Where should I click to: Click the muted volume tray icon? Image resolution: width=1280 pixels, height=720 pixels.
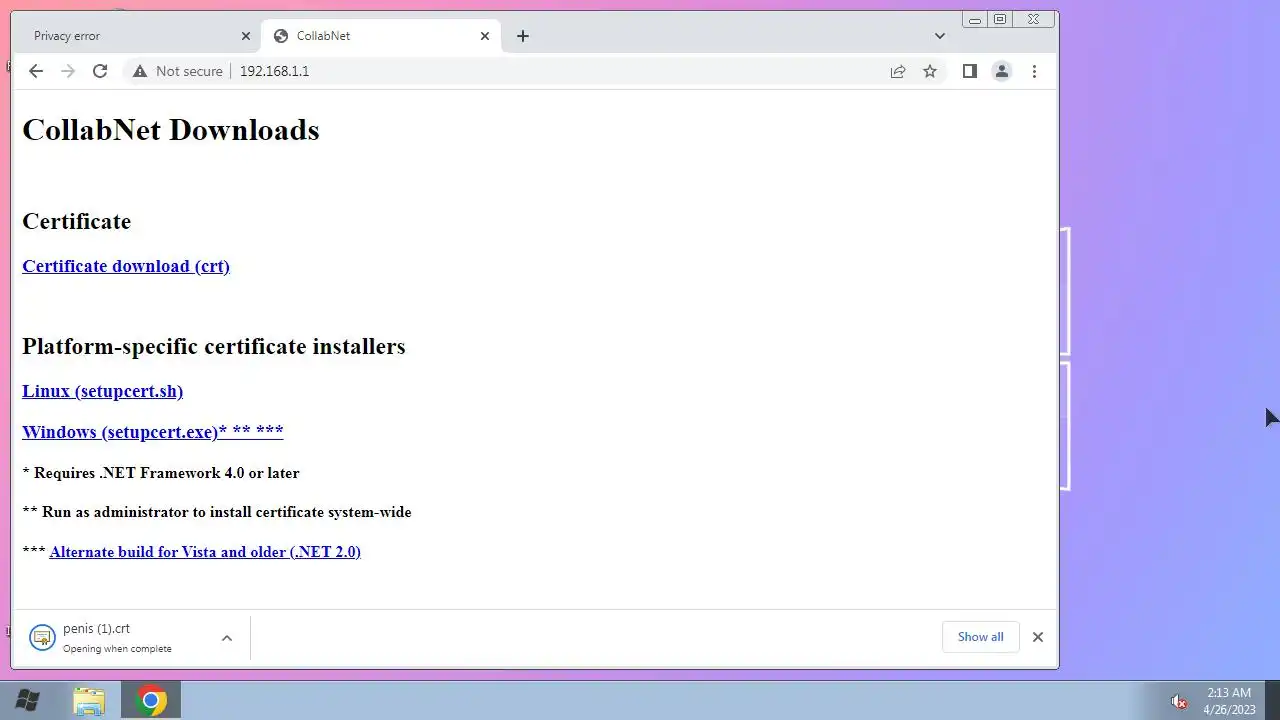coord(1179,702)
